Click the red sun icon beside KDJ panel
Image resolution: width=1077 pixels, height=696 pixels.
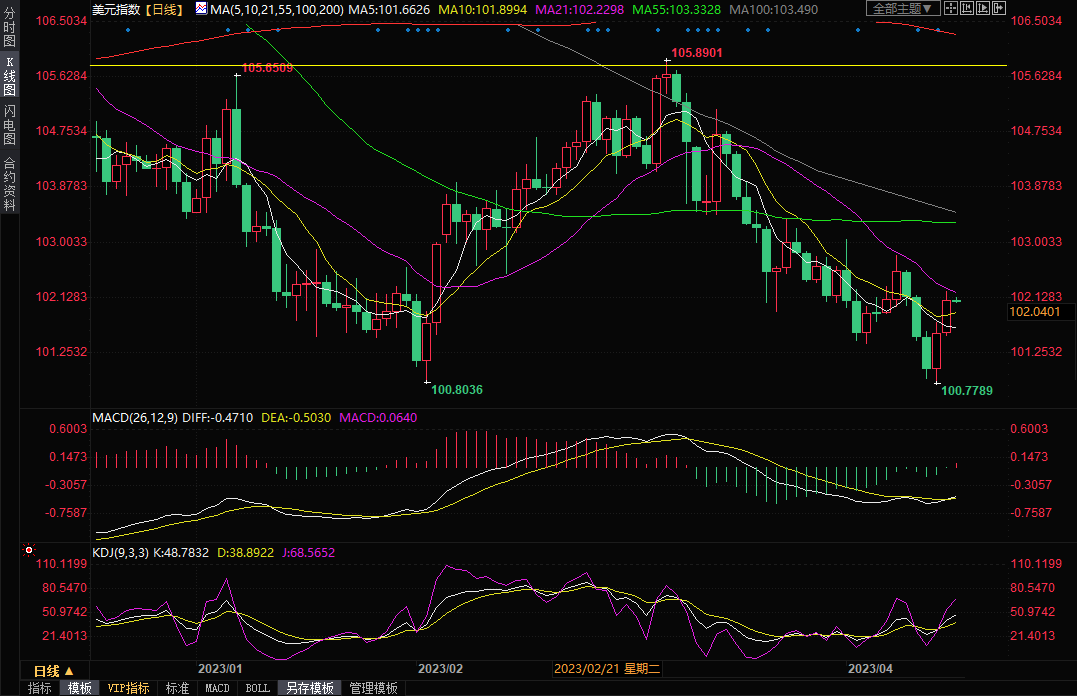pos(28,550)
